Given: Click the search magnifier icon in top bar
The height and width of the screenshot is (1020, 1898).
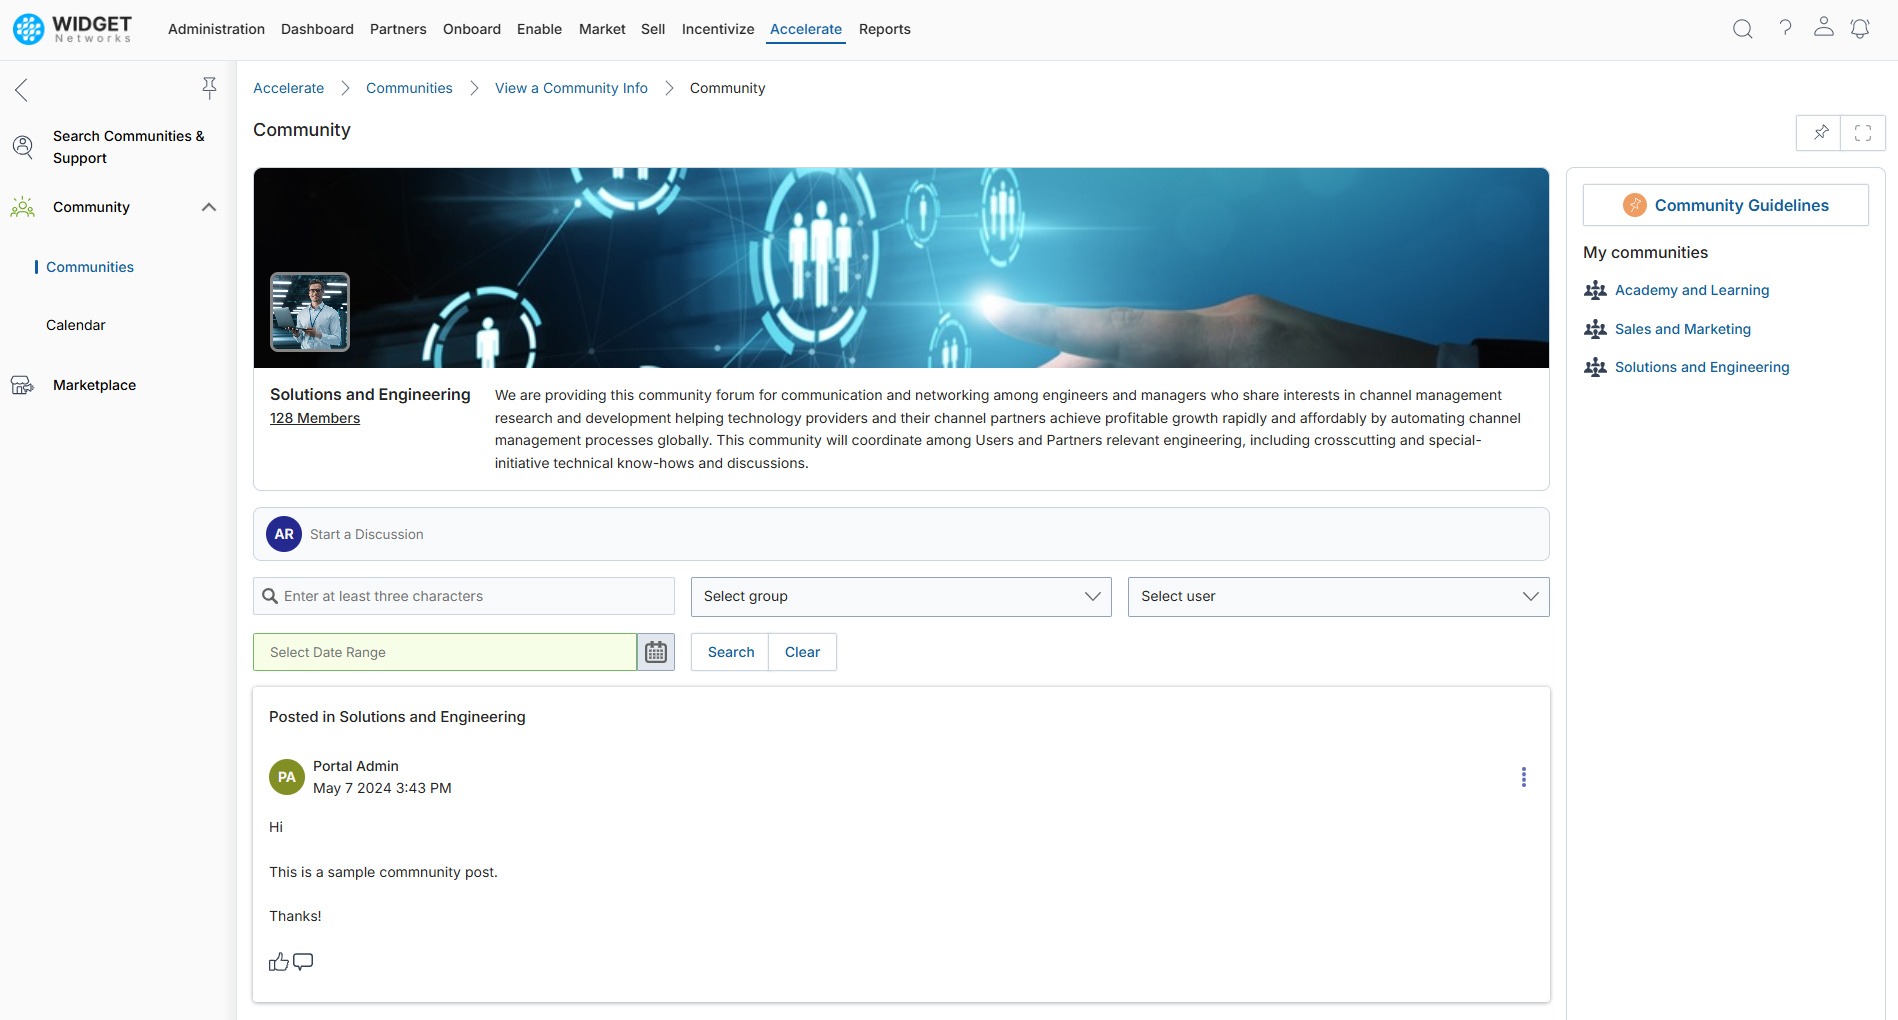Looking at the screenshot, I should click(1742, 29).
